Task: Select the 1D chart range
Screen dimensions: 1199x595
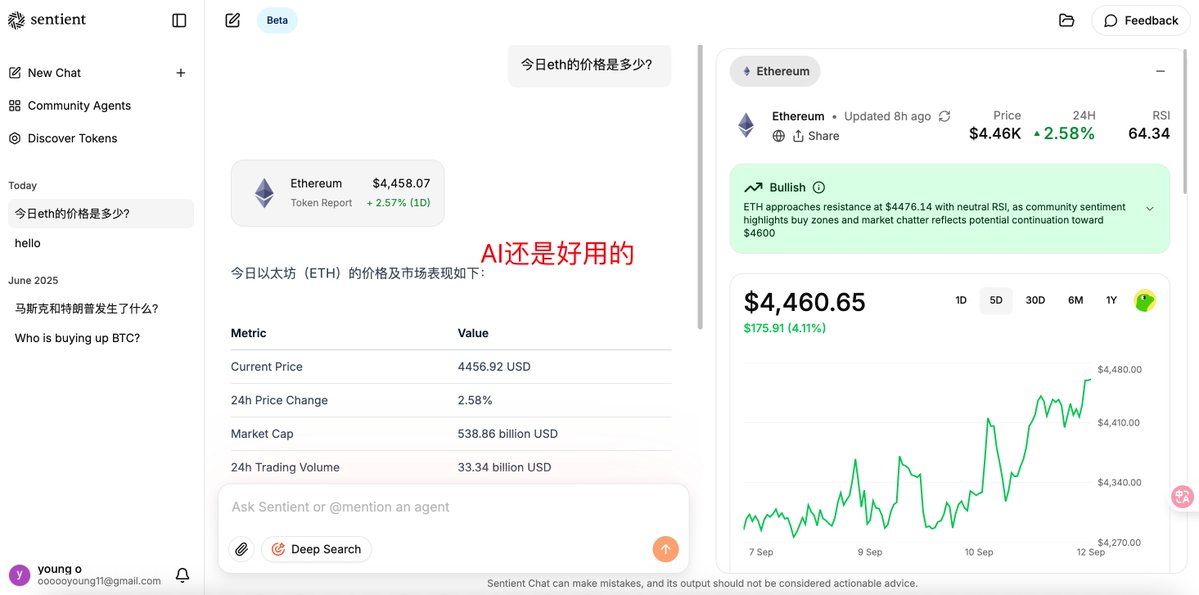Action: point(961,301)
